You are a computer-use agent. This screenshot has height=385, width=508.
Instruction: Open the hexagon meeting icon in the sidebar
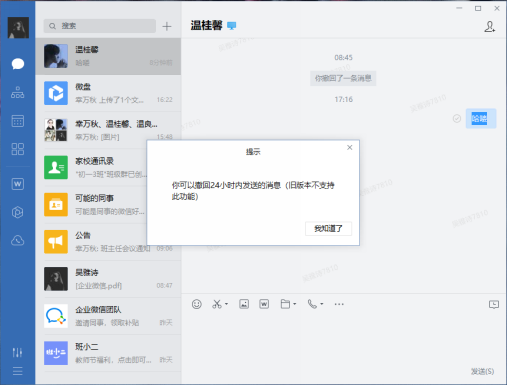pyautogui.click(x=18, y=212)
